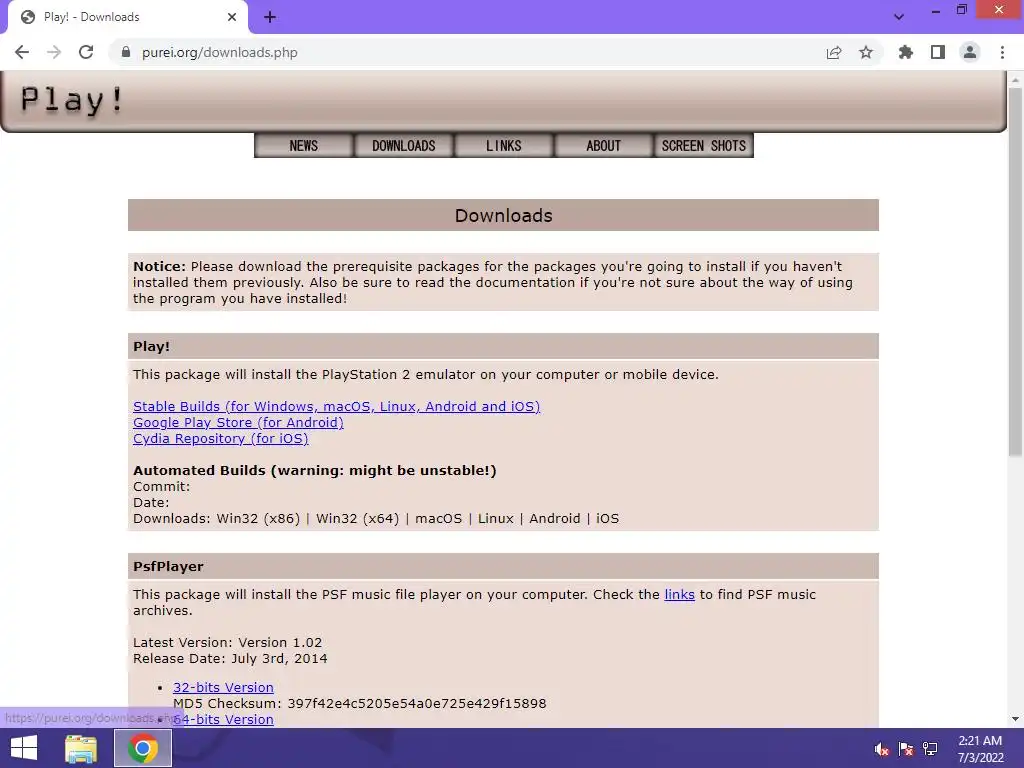Open the Chrome profile avatar

point(970,52)
